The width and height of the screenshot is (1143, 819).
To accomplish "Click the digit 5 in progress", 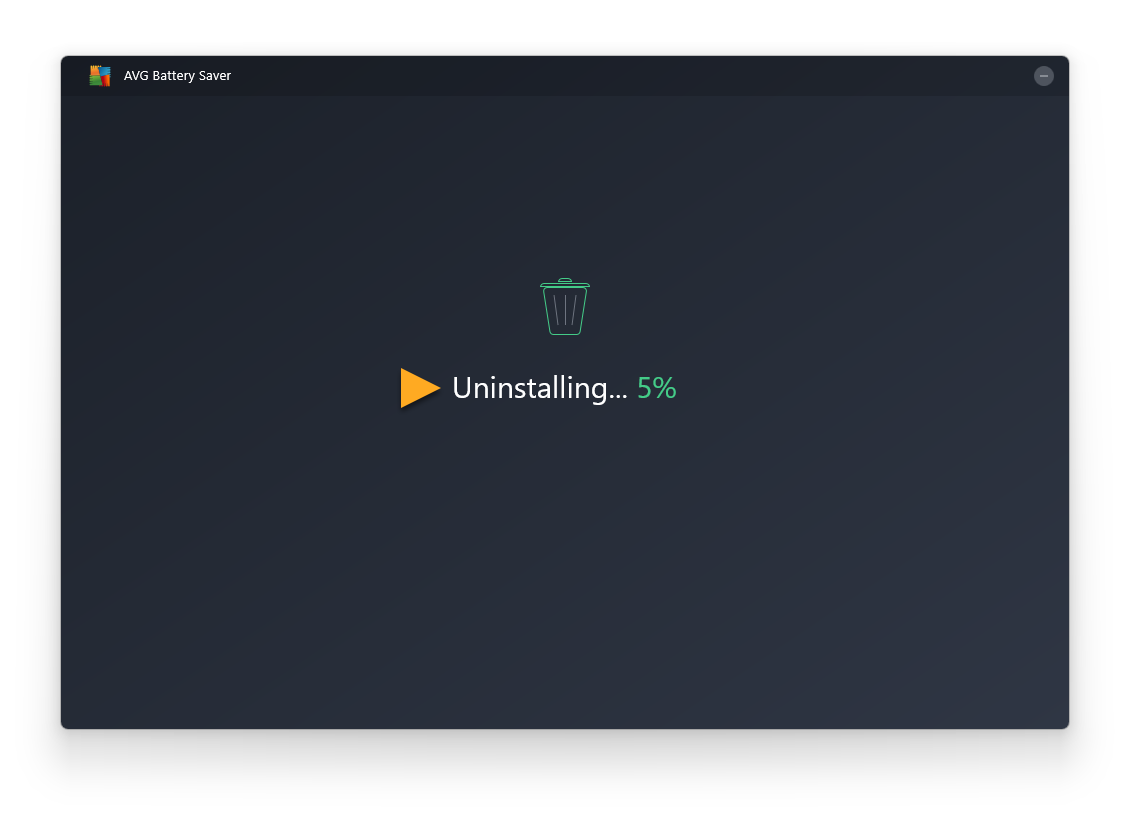I will 645,388.
